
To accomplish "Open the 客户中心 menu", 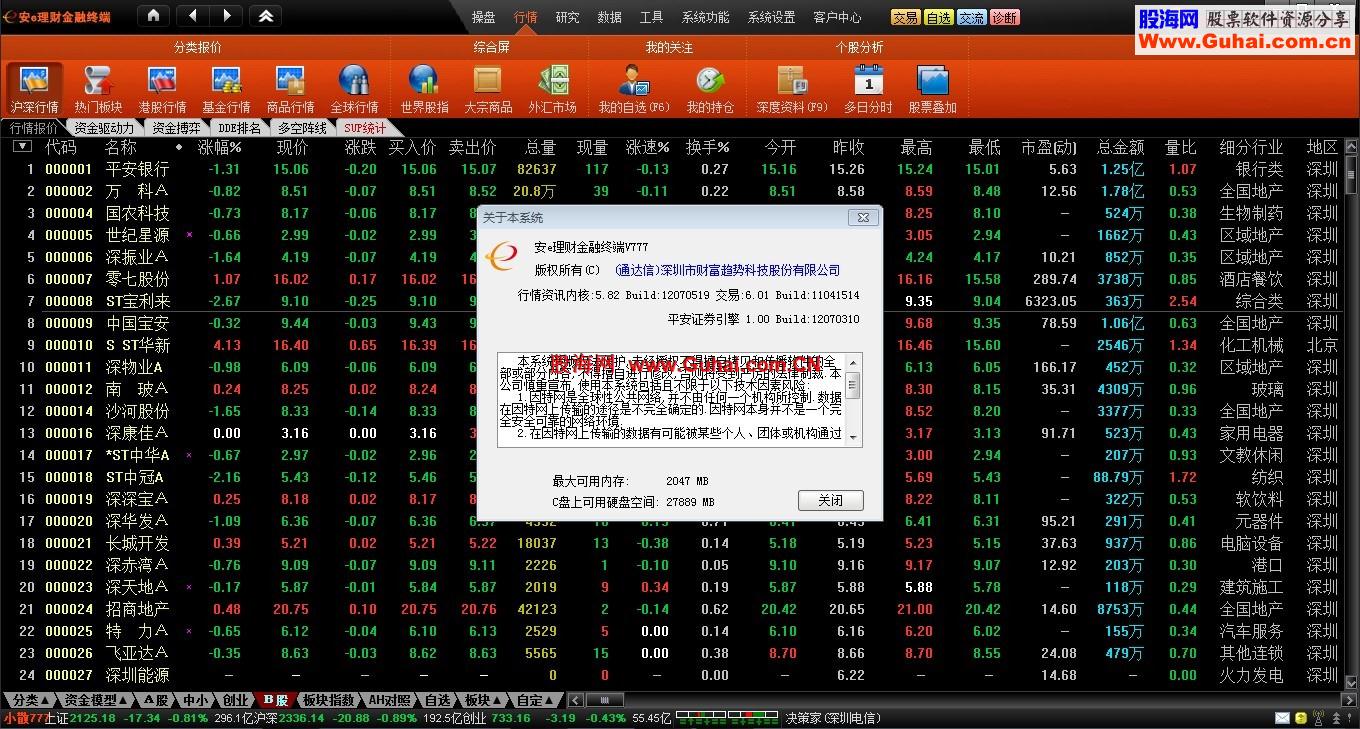I will click(837, 17).
